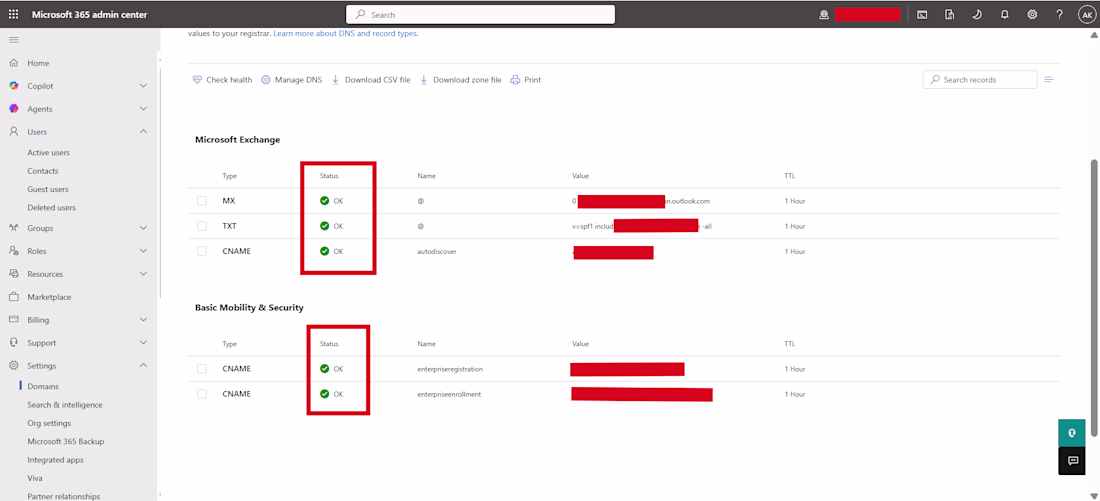Click the Roles icon in the sidebar

(13, 251)
